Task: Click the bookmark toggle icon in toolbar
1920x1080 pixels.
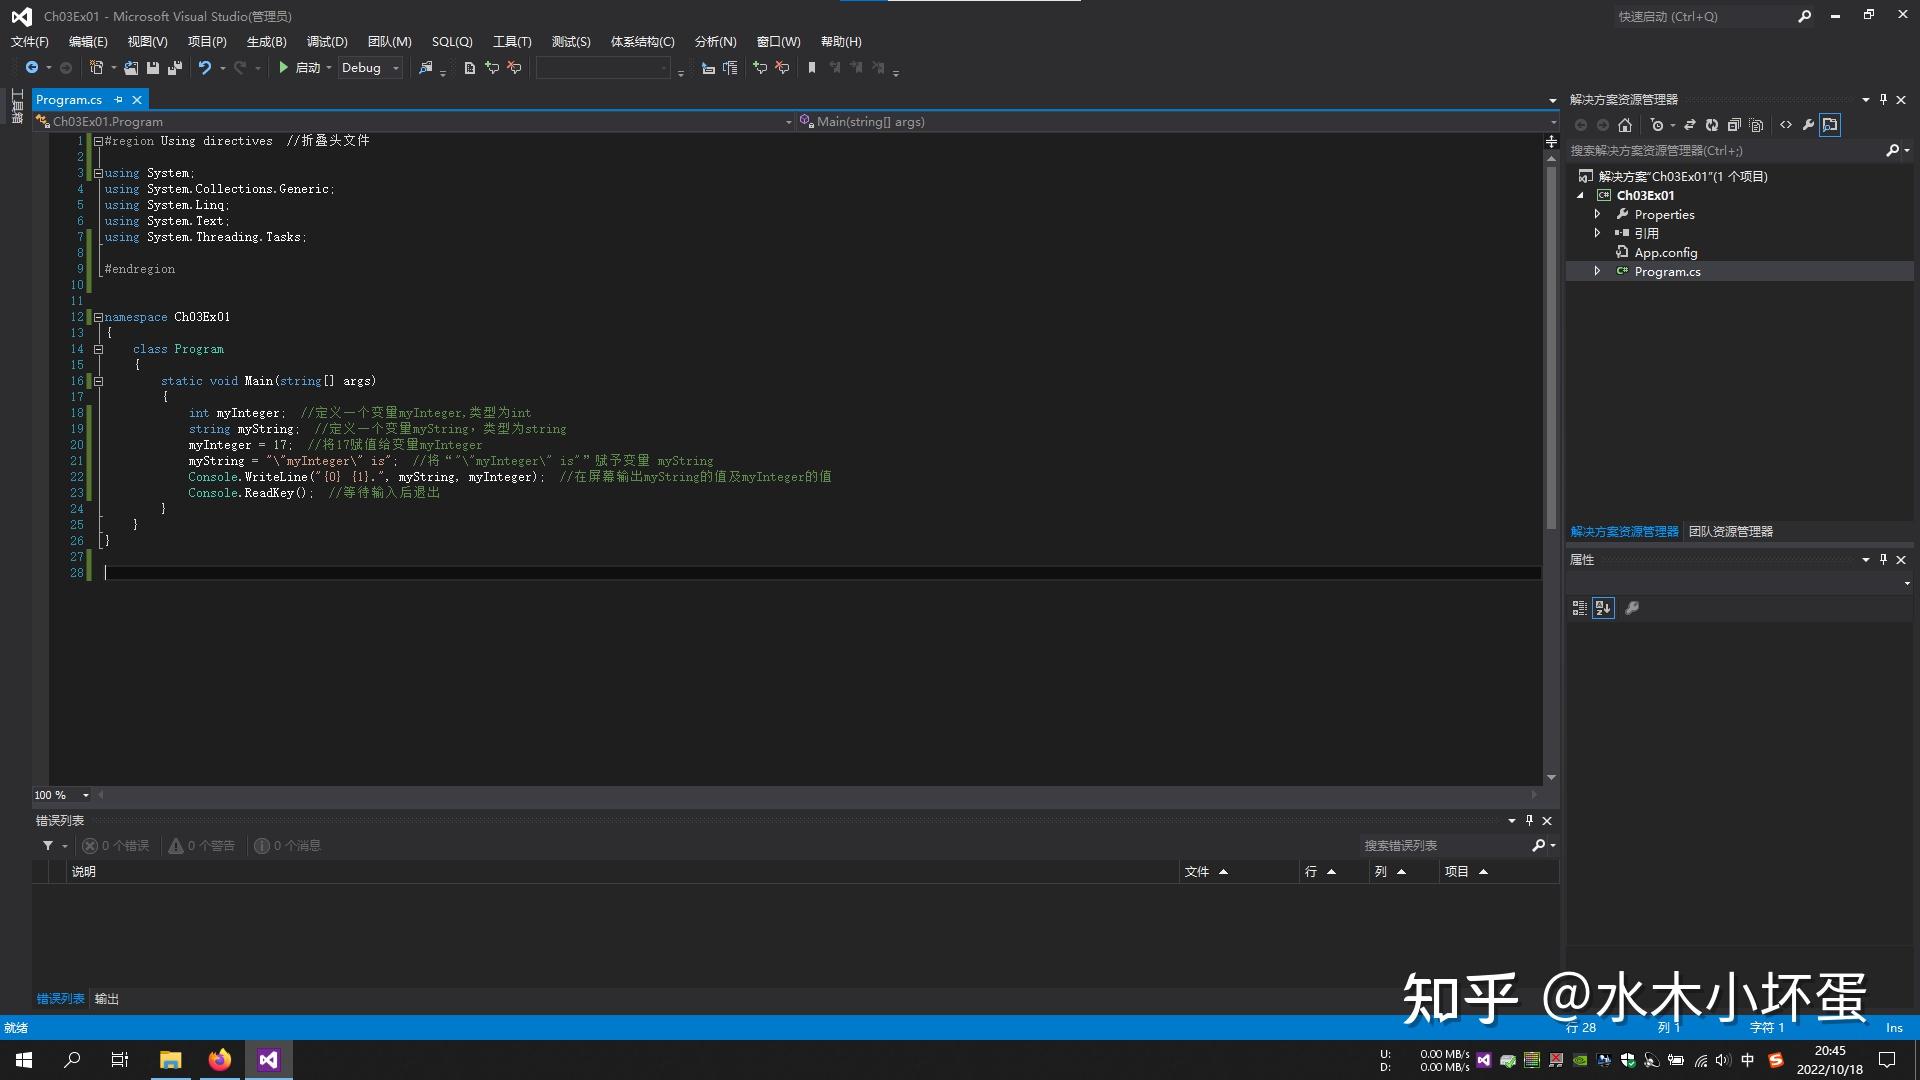Action: pyautogui.click(x=812, y=68)
